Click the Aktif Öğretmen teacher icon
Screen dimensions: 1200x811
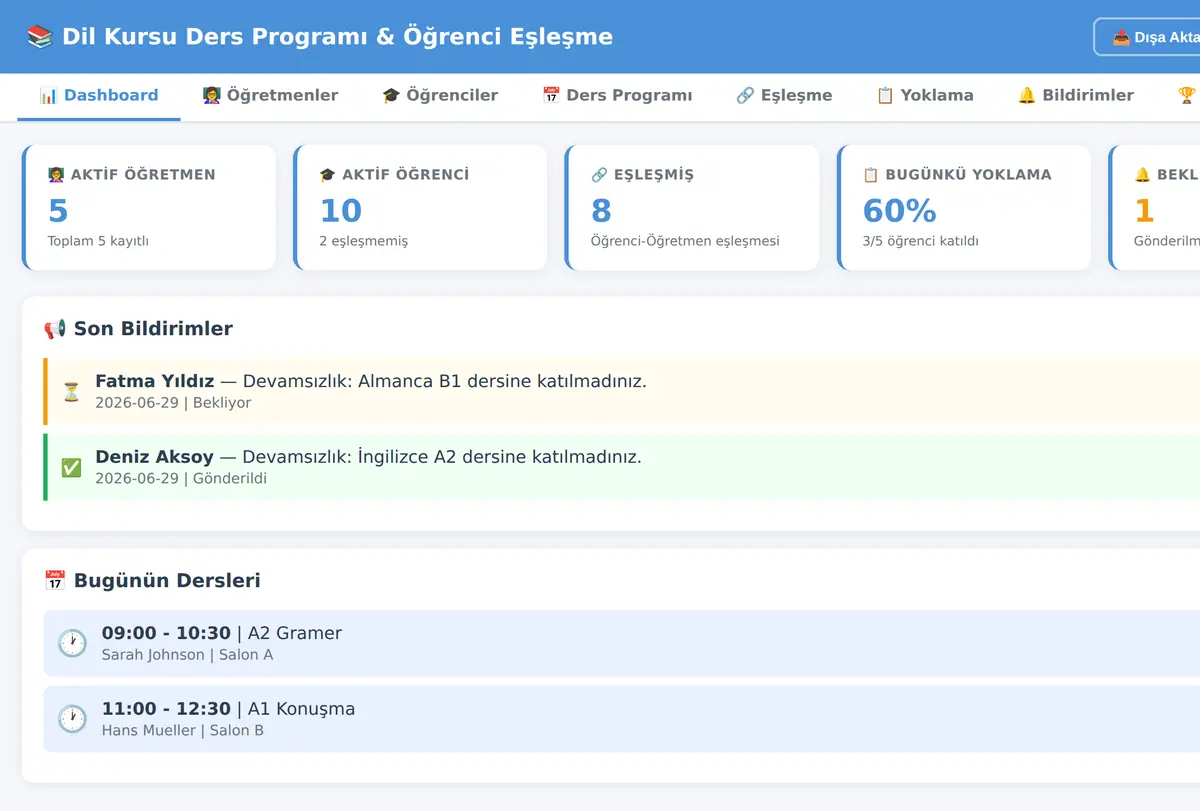(56, 175)
